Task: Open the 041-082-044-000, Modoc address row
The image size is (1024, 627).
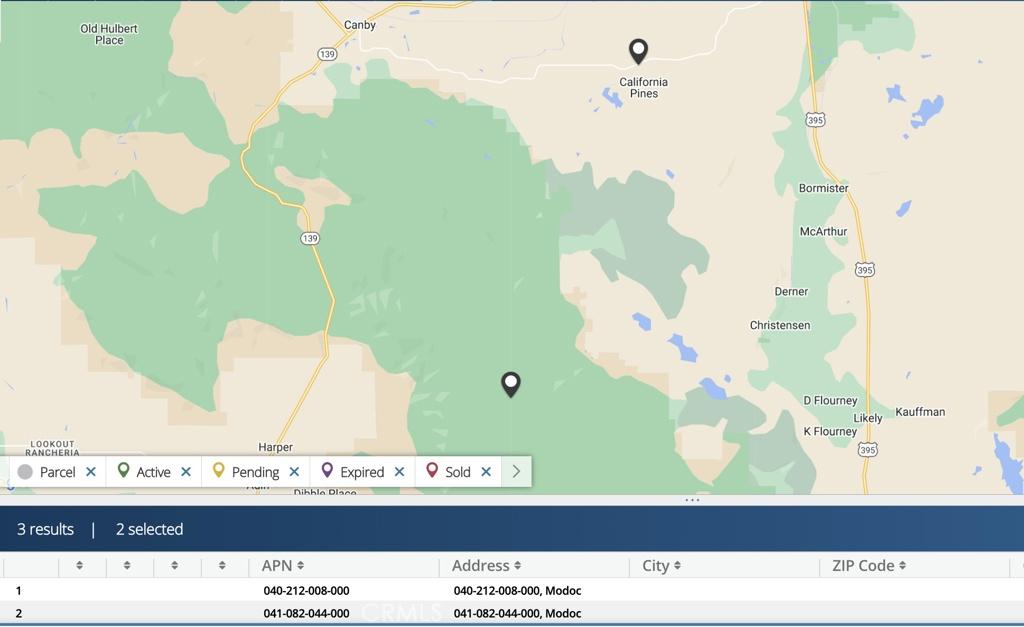Action: click(x=517, y=613)
